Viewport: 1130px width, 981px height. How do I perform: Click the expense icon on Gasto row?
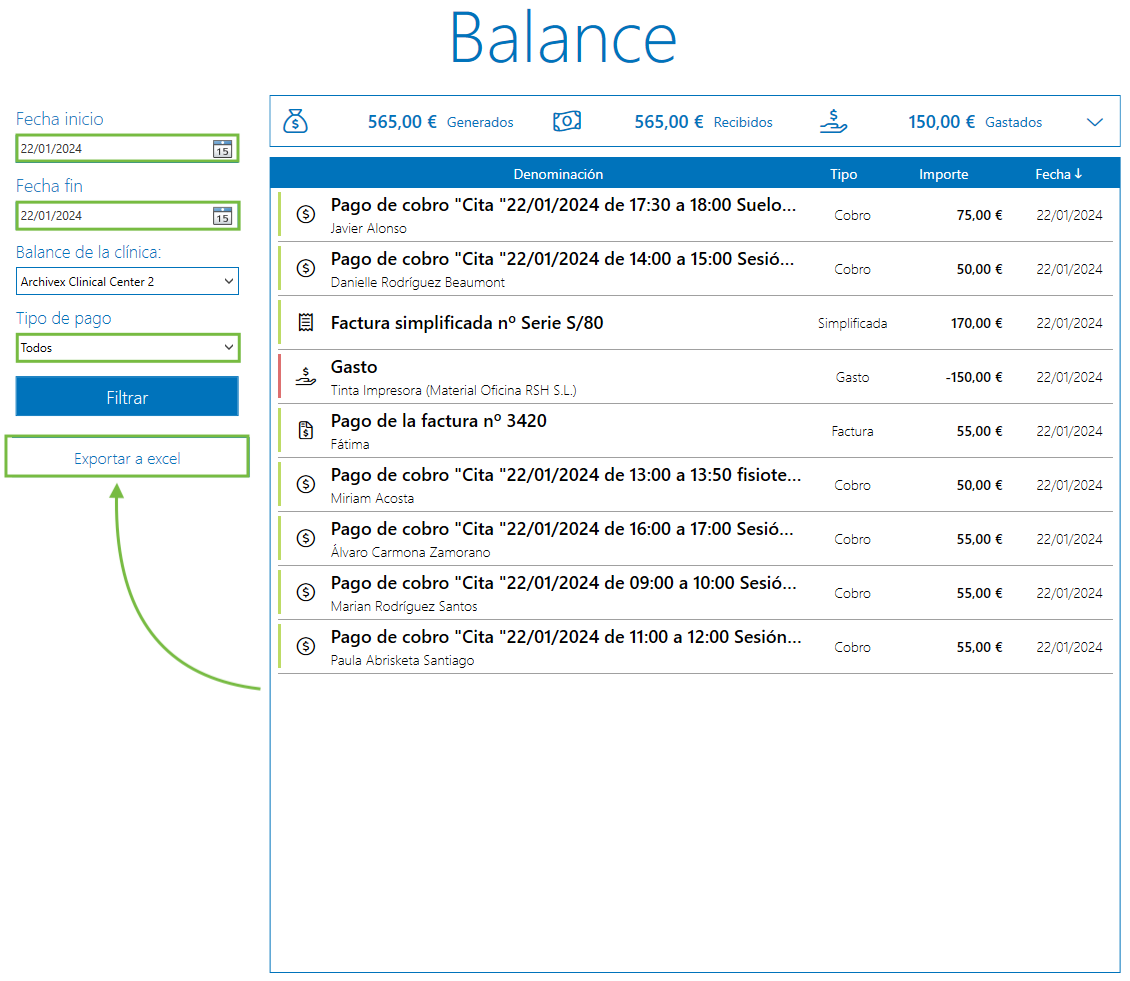pos(306,377)
